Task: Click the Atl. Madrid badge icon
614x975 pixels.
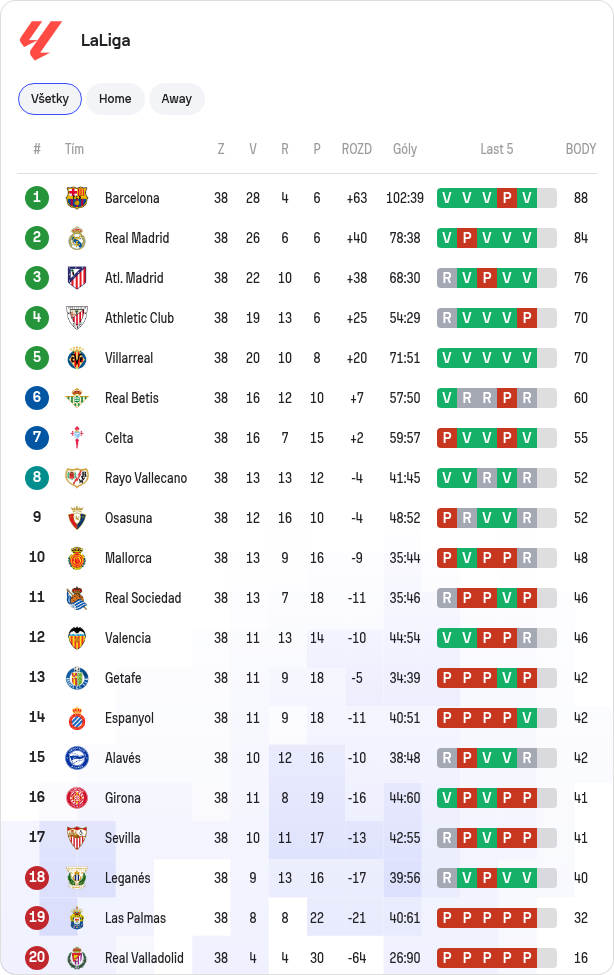Action: point(77,278)
